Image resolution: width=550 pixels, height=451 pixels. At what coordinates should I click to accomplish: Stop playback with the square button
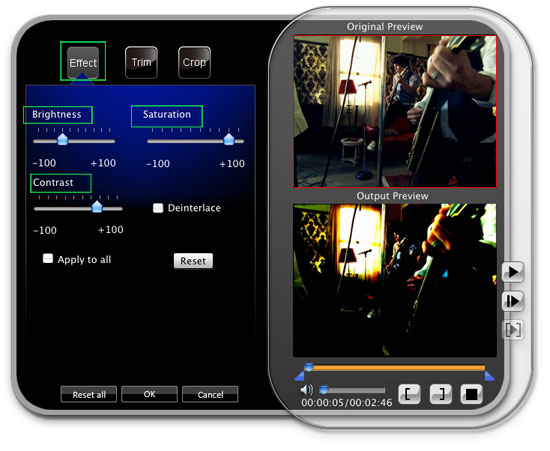(x=471, y=394)
